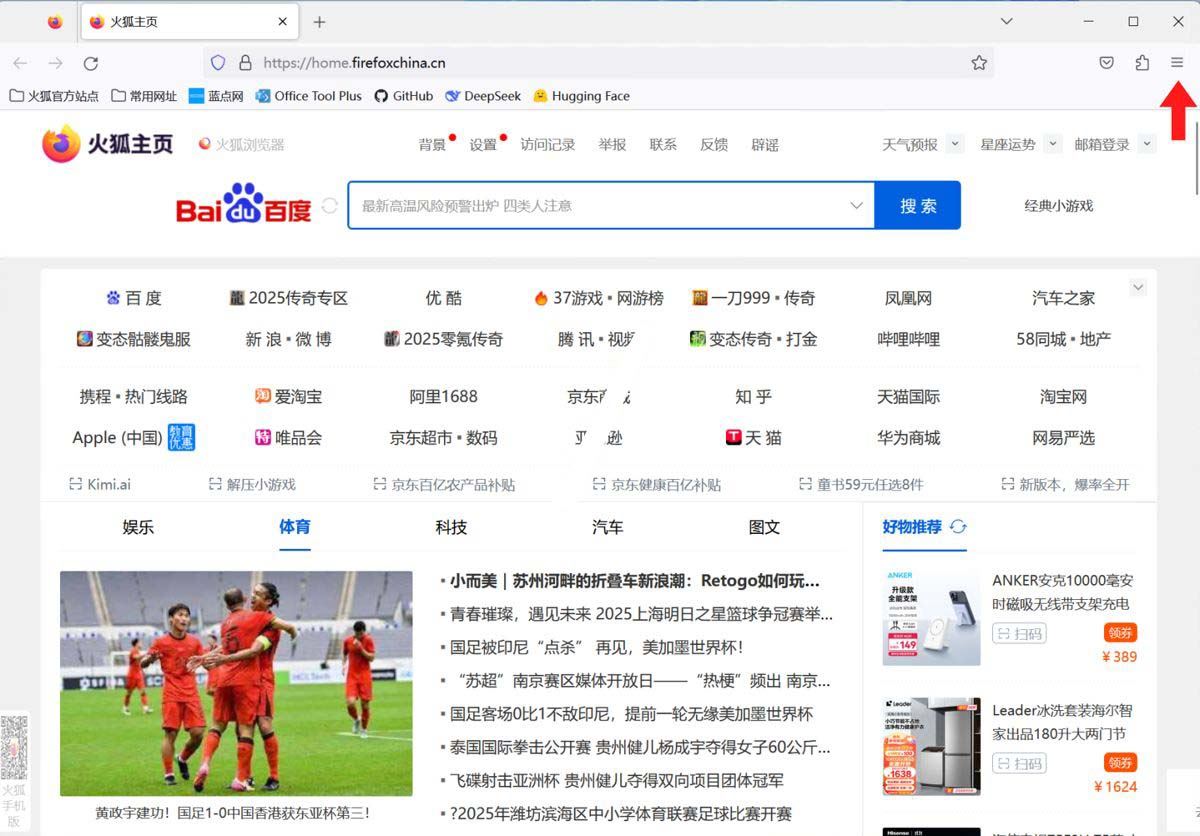Open 访问记录 in the top menu

tap(548, 145)
